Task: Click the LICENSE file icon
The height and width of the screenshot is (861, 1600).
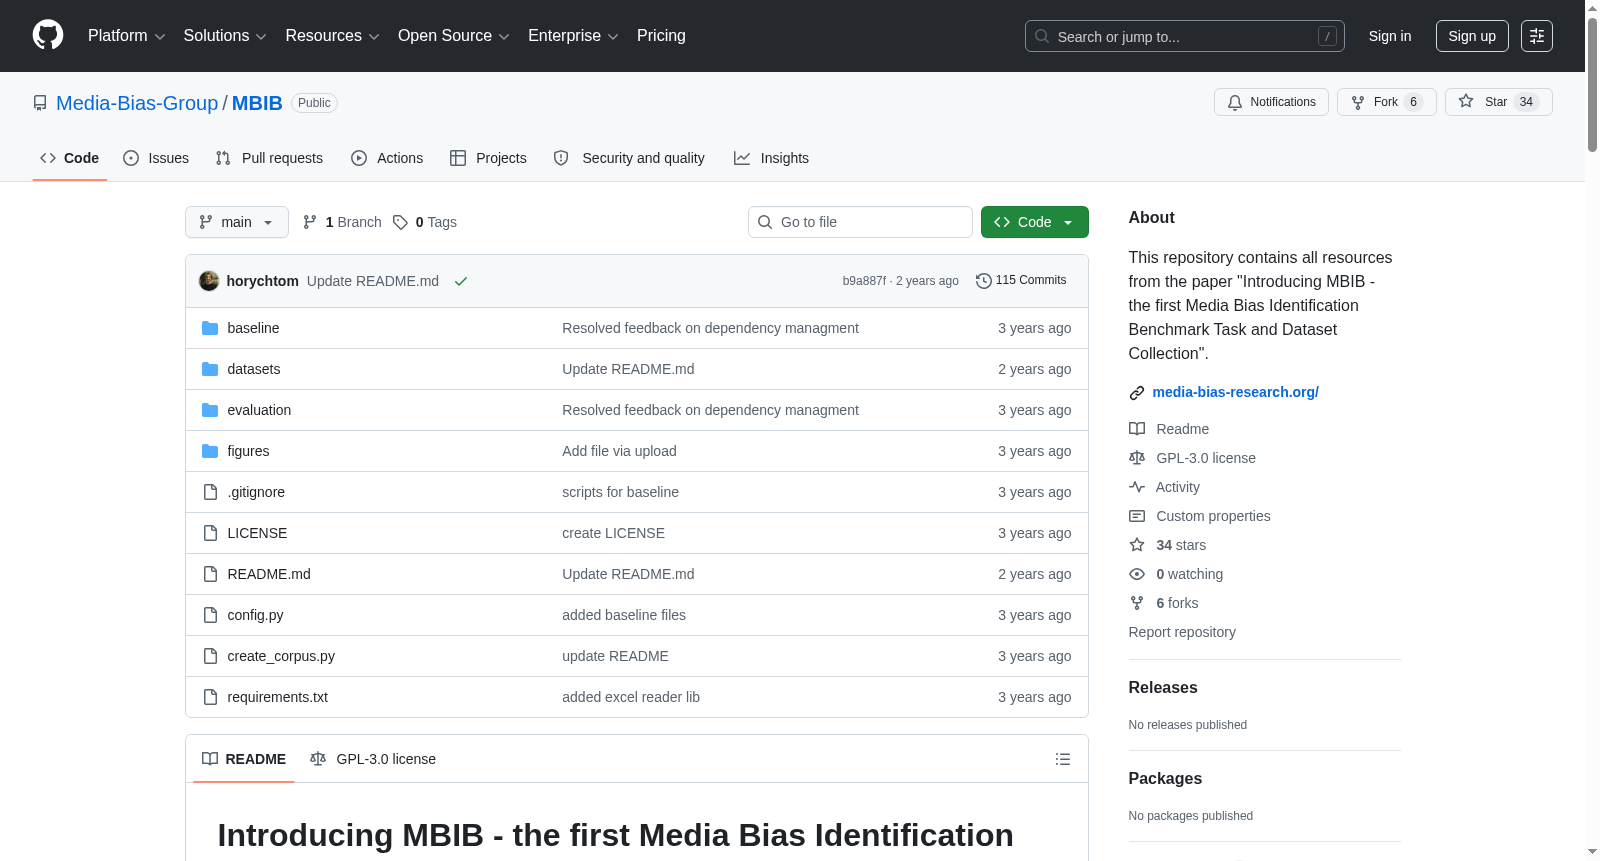Action: pyautogui.click(x=210, y=533)
